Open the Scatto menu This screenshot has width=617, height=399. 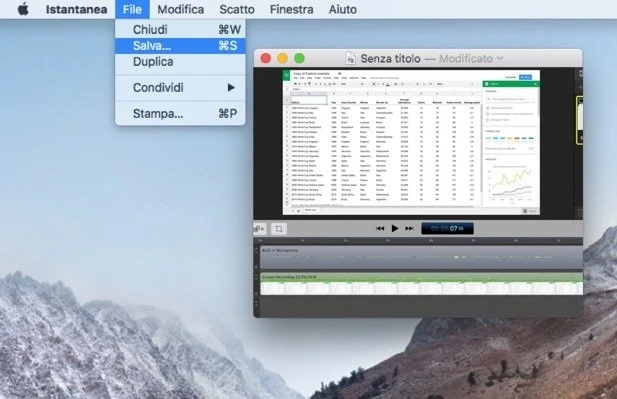(237, 9)
